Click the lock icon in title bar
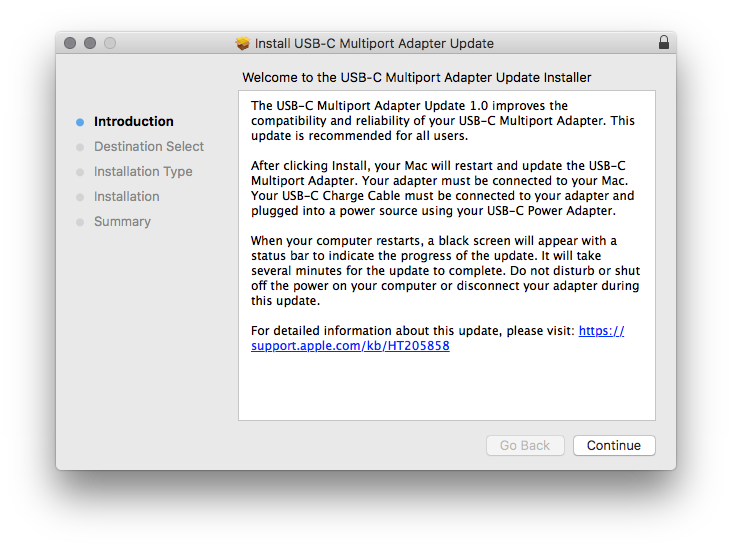Screen dimensions: 732x550 click(x=663, y=42)
